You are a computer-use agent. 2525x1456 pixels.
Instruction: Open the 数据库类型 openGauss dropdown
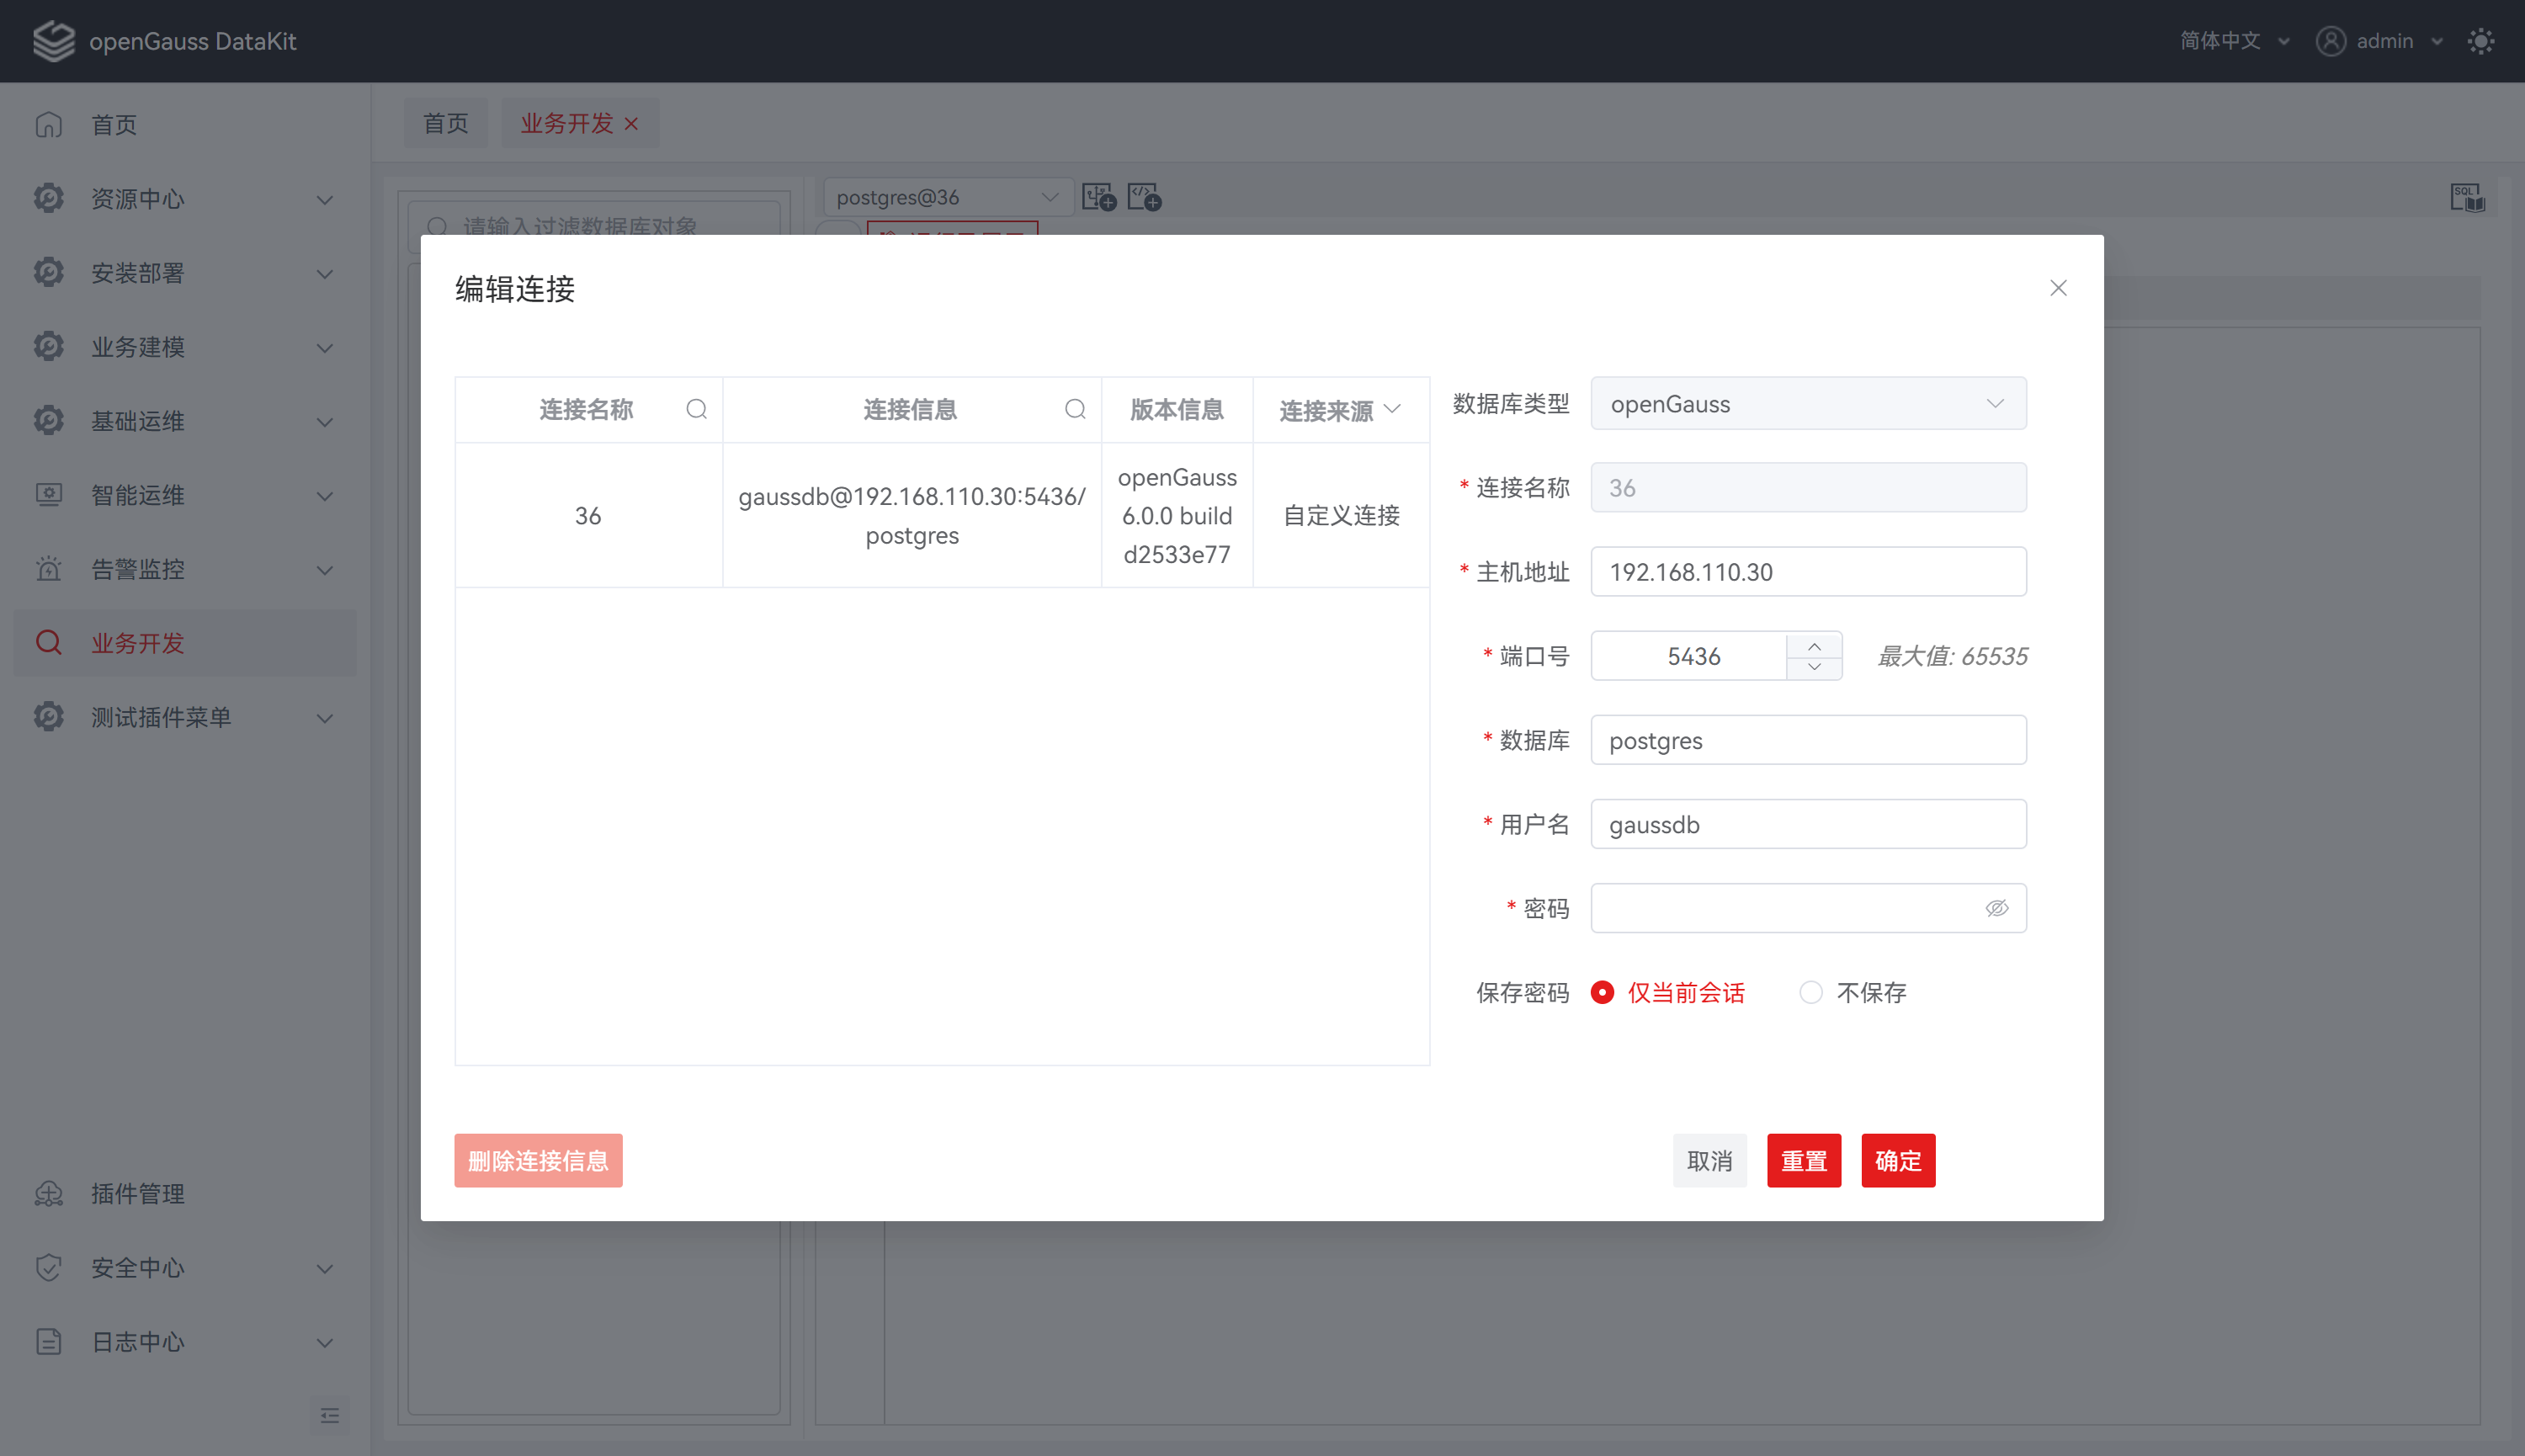[1808, 404]
